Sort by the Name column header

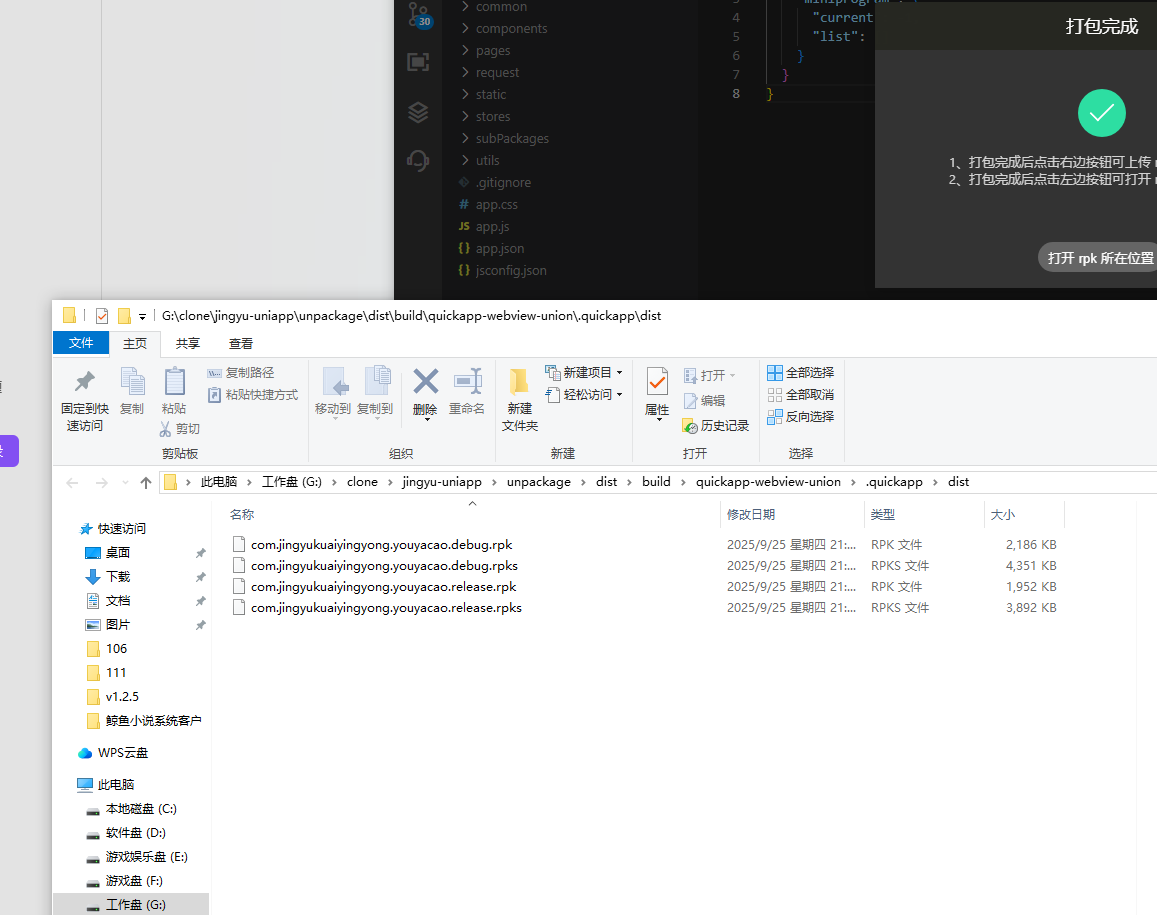(242, 514)
